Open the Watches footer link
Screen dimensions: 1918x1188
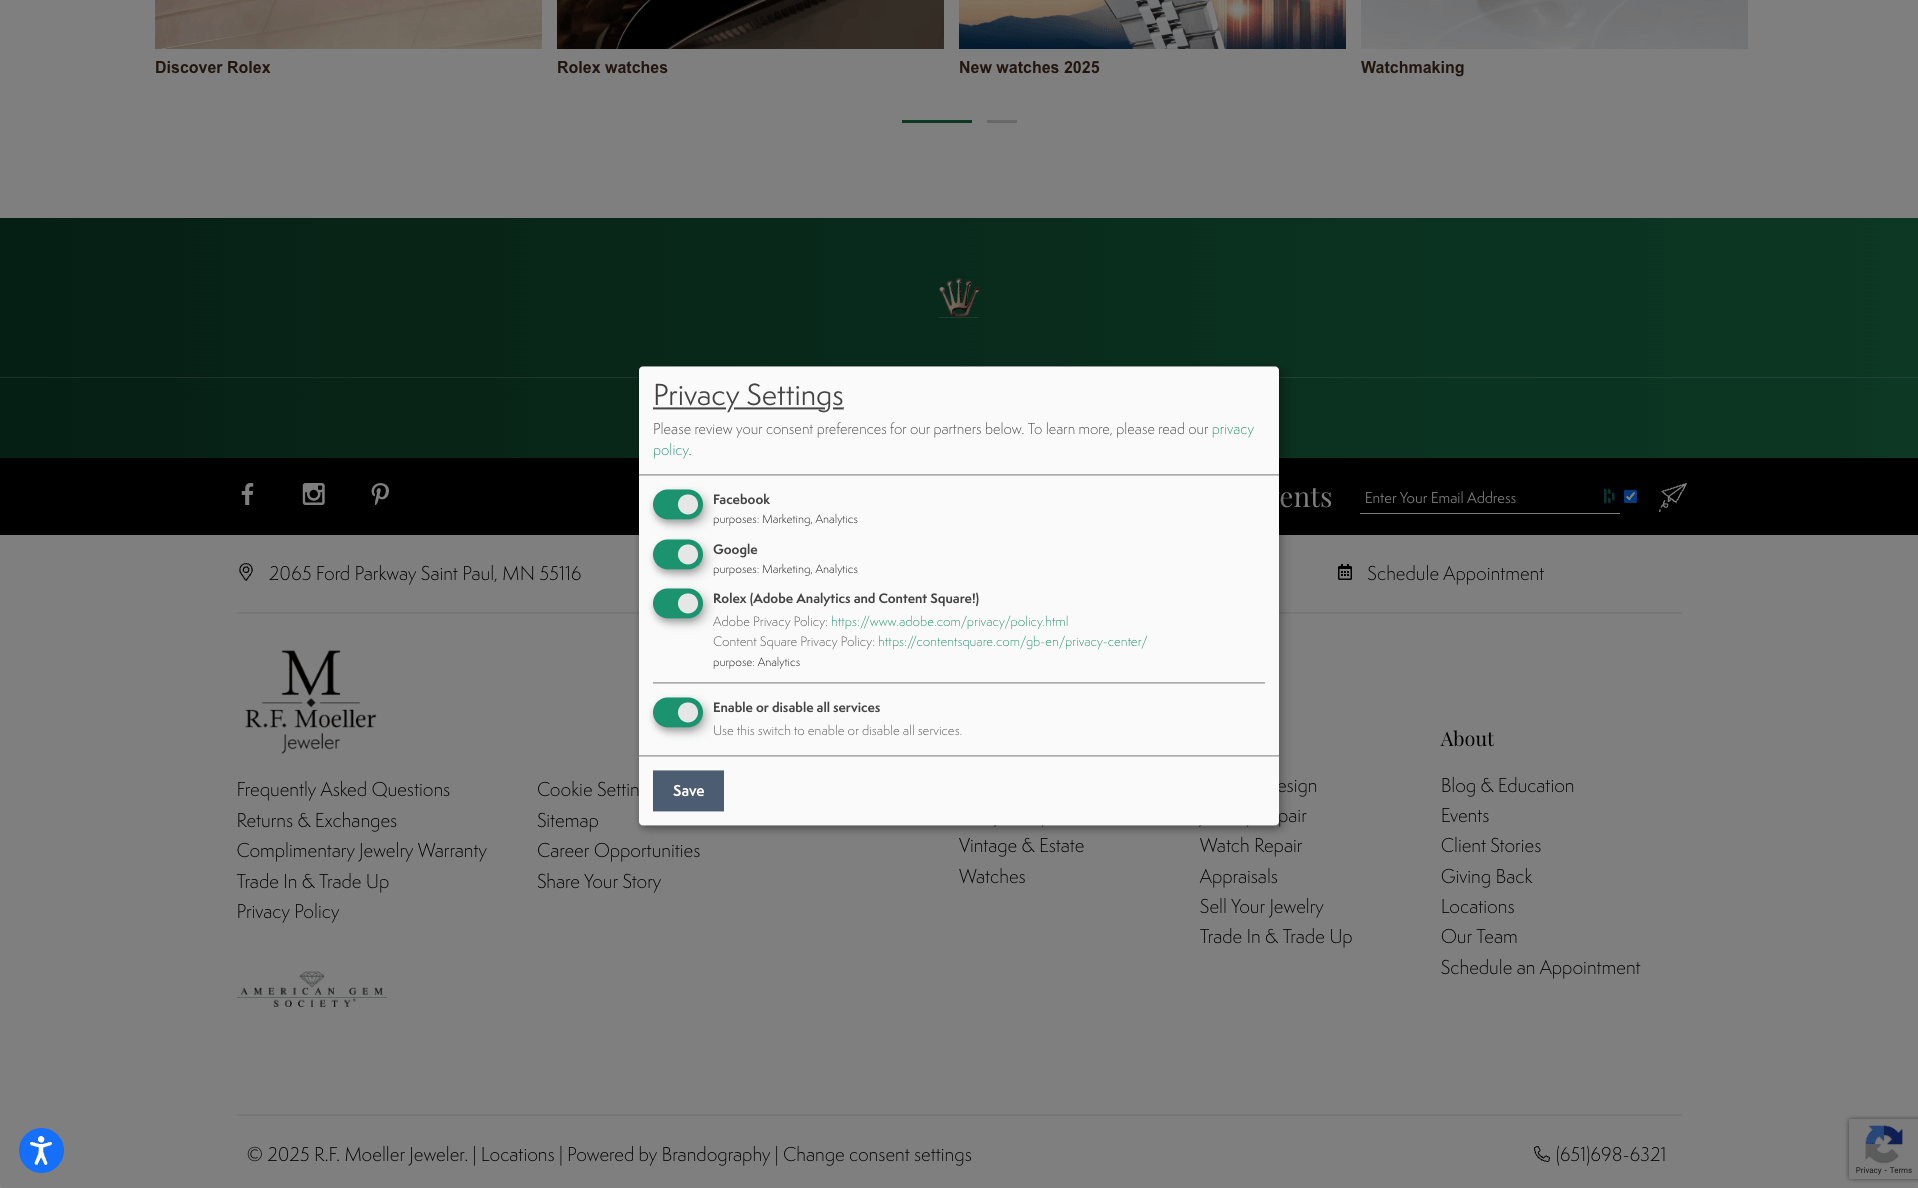(992, 877)
